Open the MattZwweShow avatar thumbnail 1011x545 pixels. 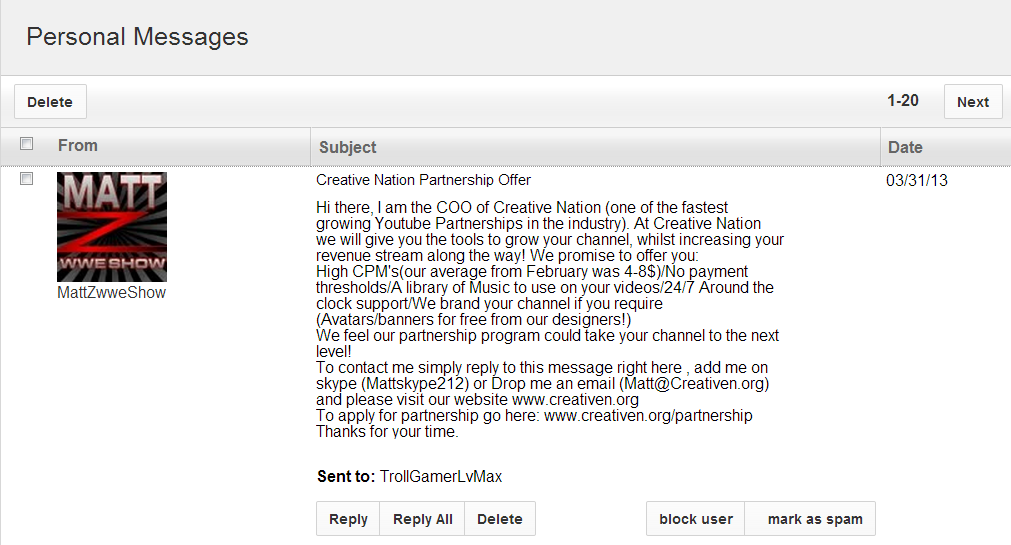(112, 226)
